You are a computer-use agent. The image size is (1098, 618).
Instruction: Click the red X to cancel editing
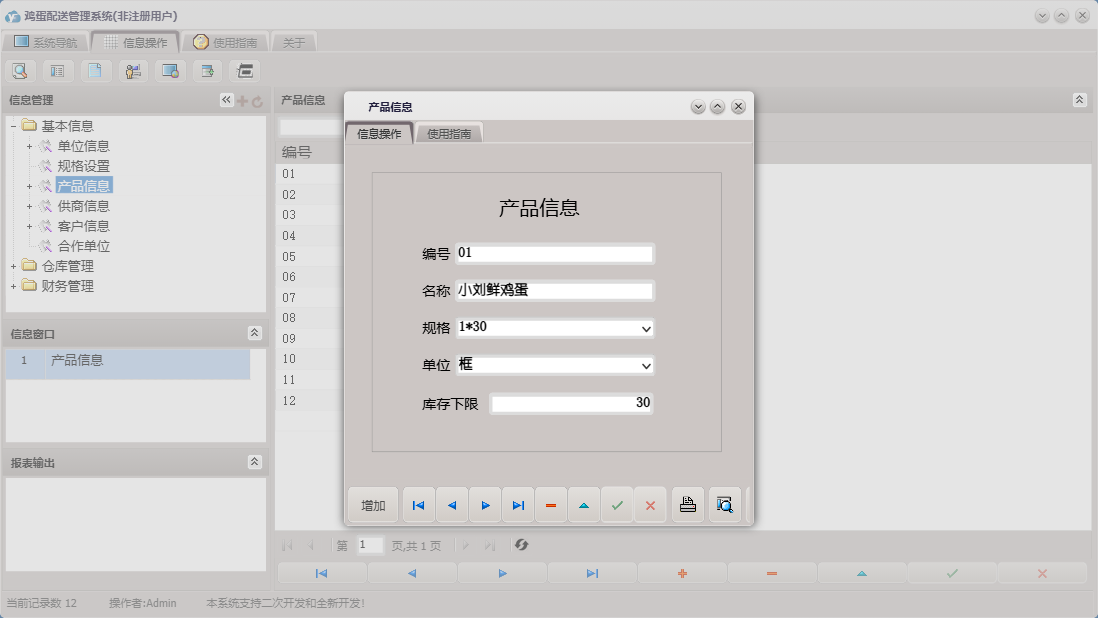[x=650, y=505]
